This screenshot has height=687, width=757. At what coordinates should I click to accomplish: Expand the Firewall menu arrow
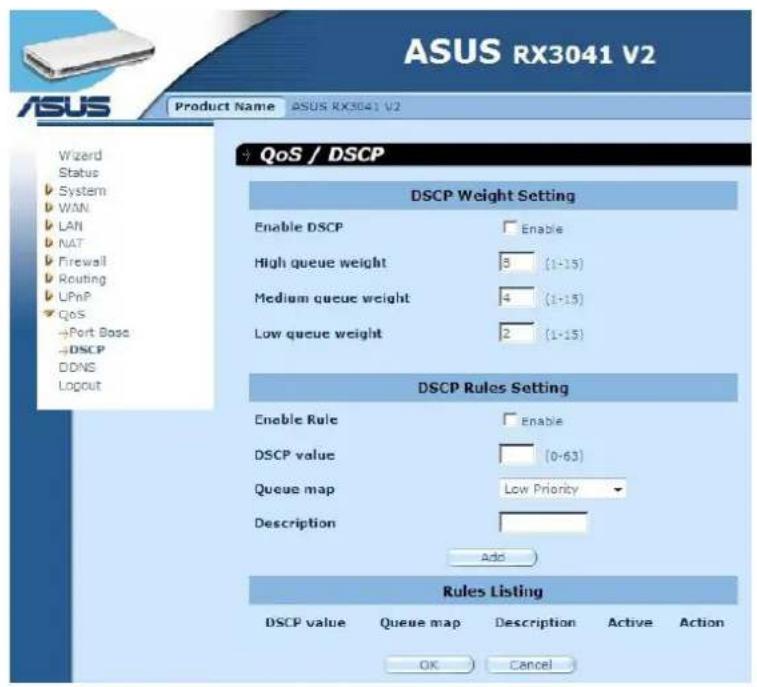point(48,261)
